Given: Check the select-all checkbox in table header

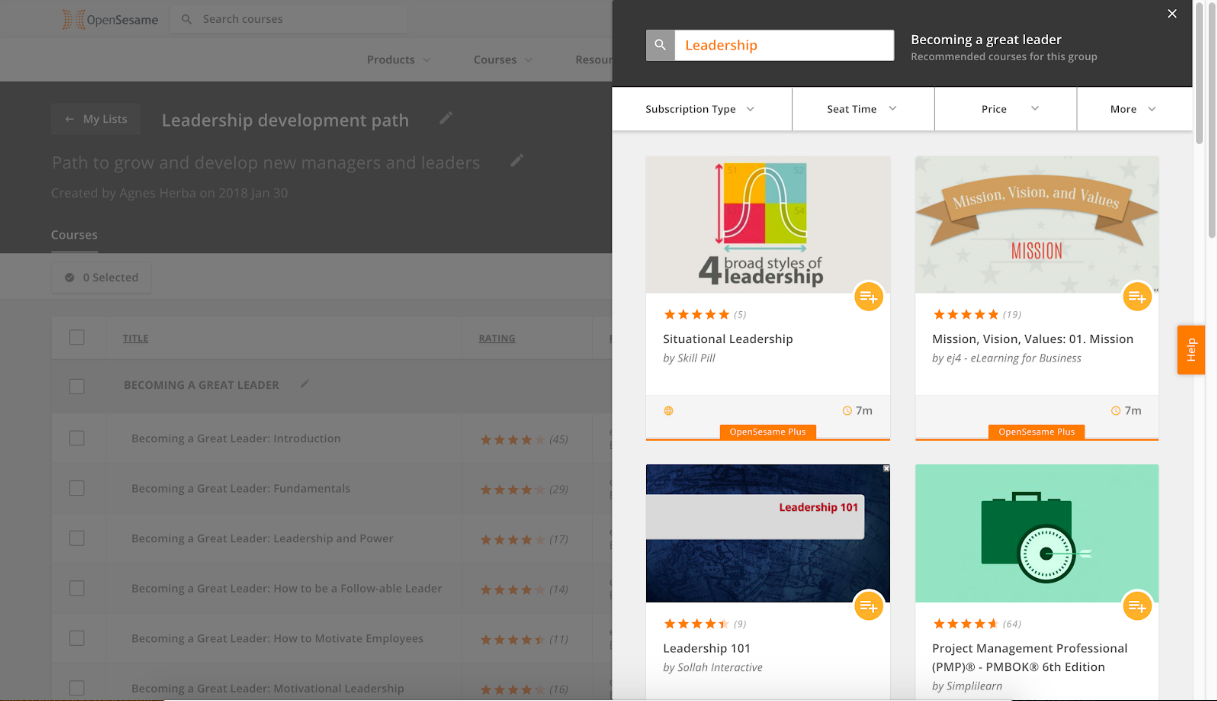Looking at the screenshot, I should (77, 338).
